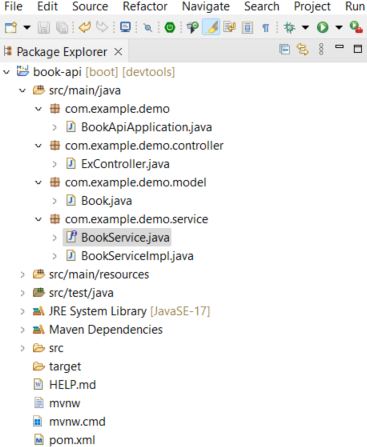Click the Save All toolbar icon

tap(62, 27)
